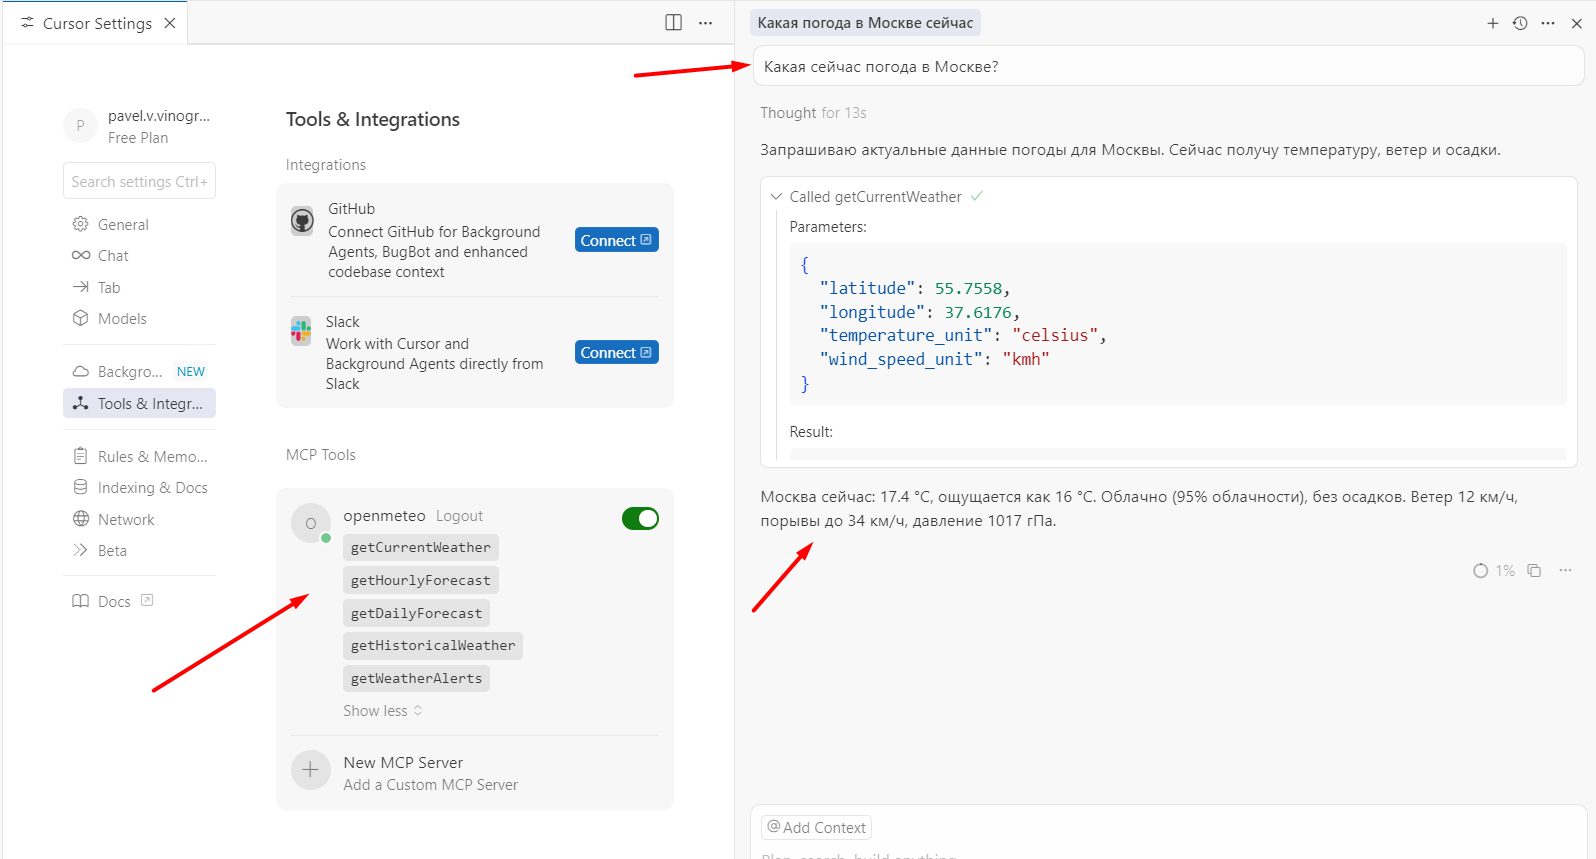This screenshot has width=1596, height=859.
Task: Open Chat settings section
Action: (139, 256)
